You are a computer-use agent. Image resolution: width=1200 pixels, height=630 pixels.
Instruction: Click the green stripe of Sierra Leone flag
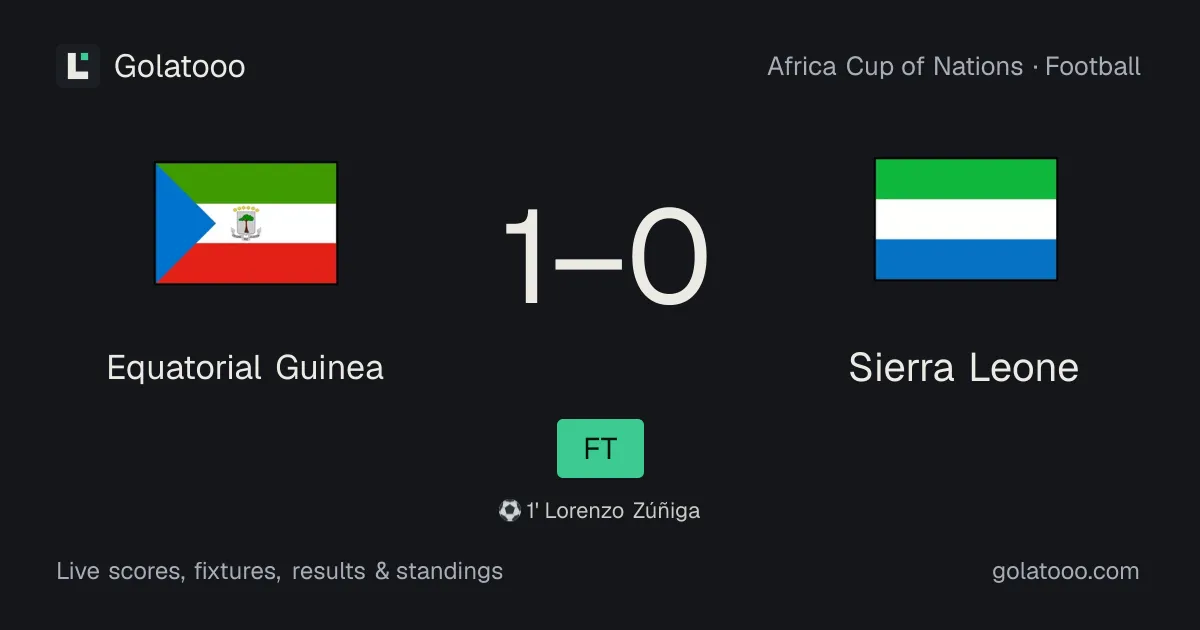[966, 179]
